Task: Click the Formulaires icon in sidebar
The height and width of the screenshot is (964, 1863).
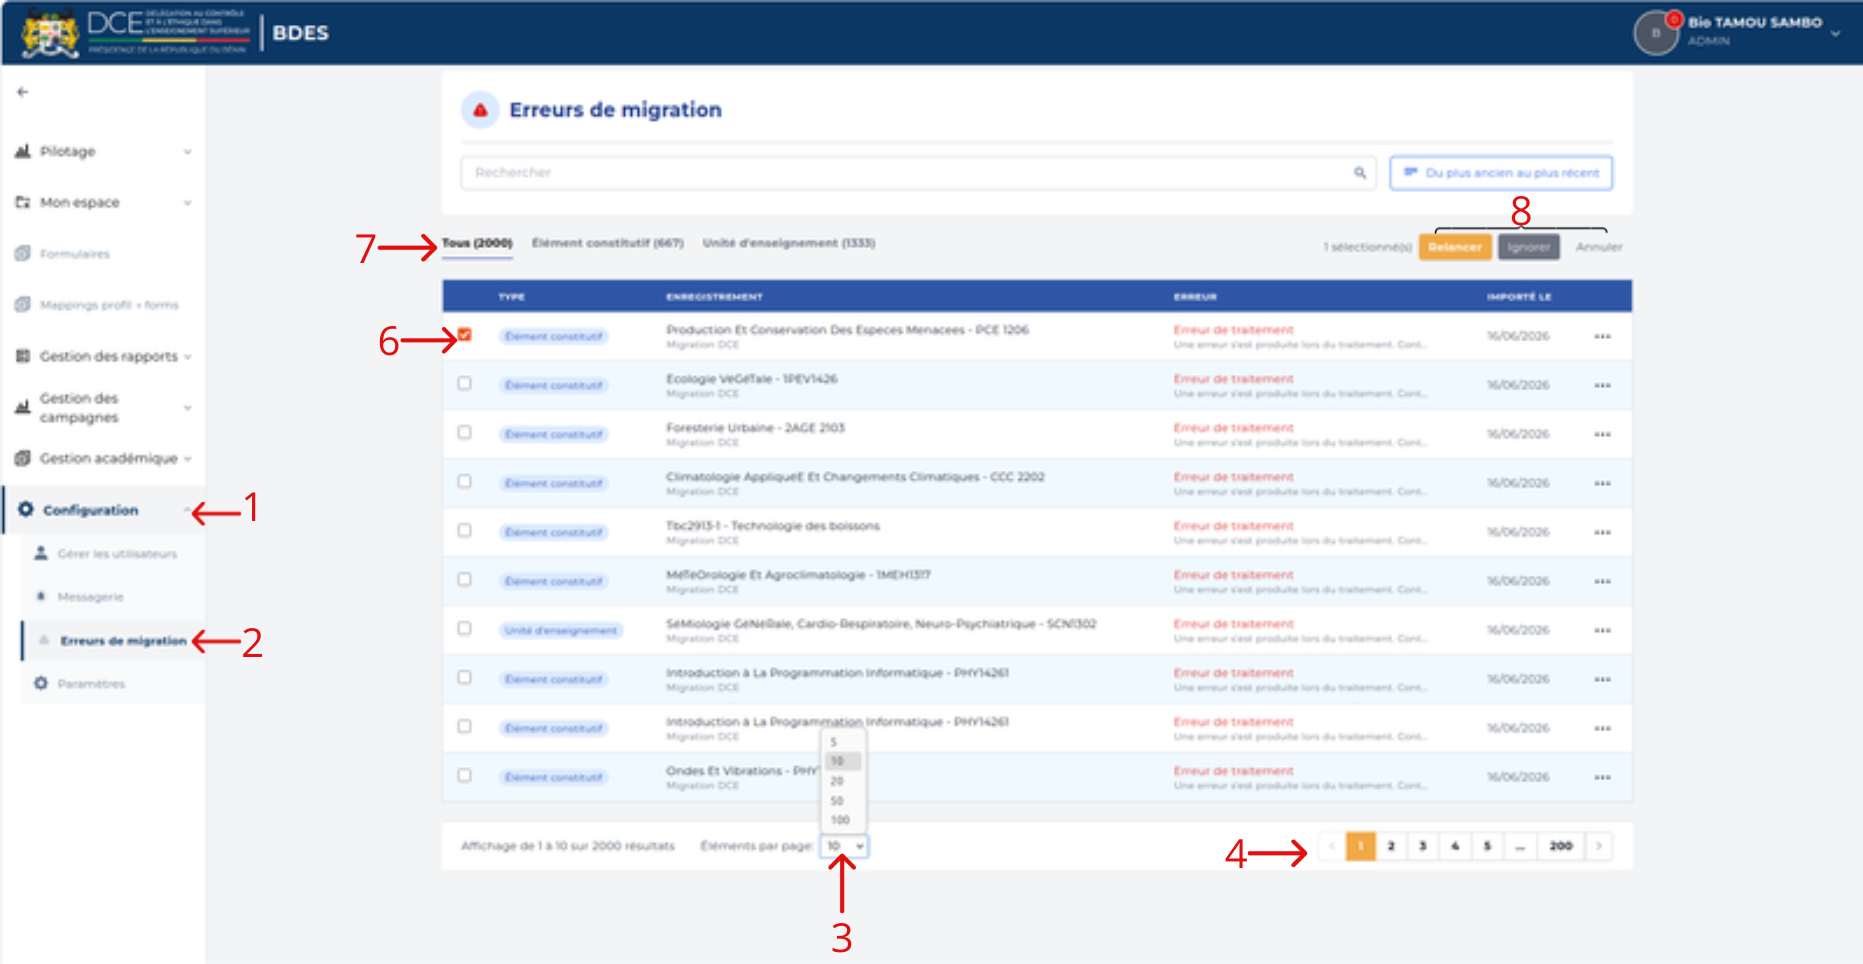Action: (x=22, y=253)
